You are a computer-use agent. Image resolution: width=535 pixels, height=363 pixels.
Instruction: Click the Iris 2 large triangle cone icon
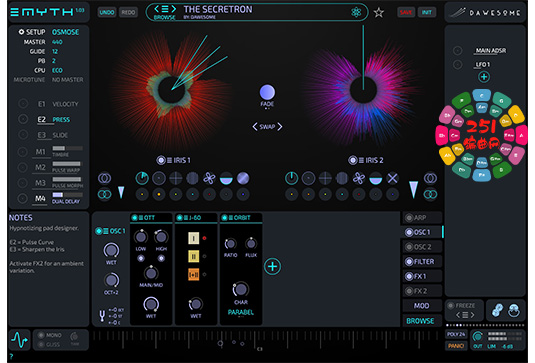tap(413, 190)
